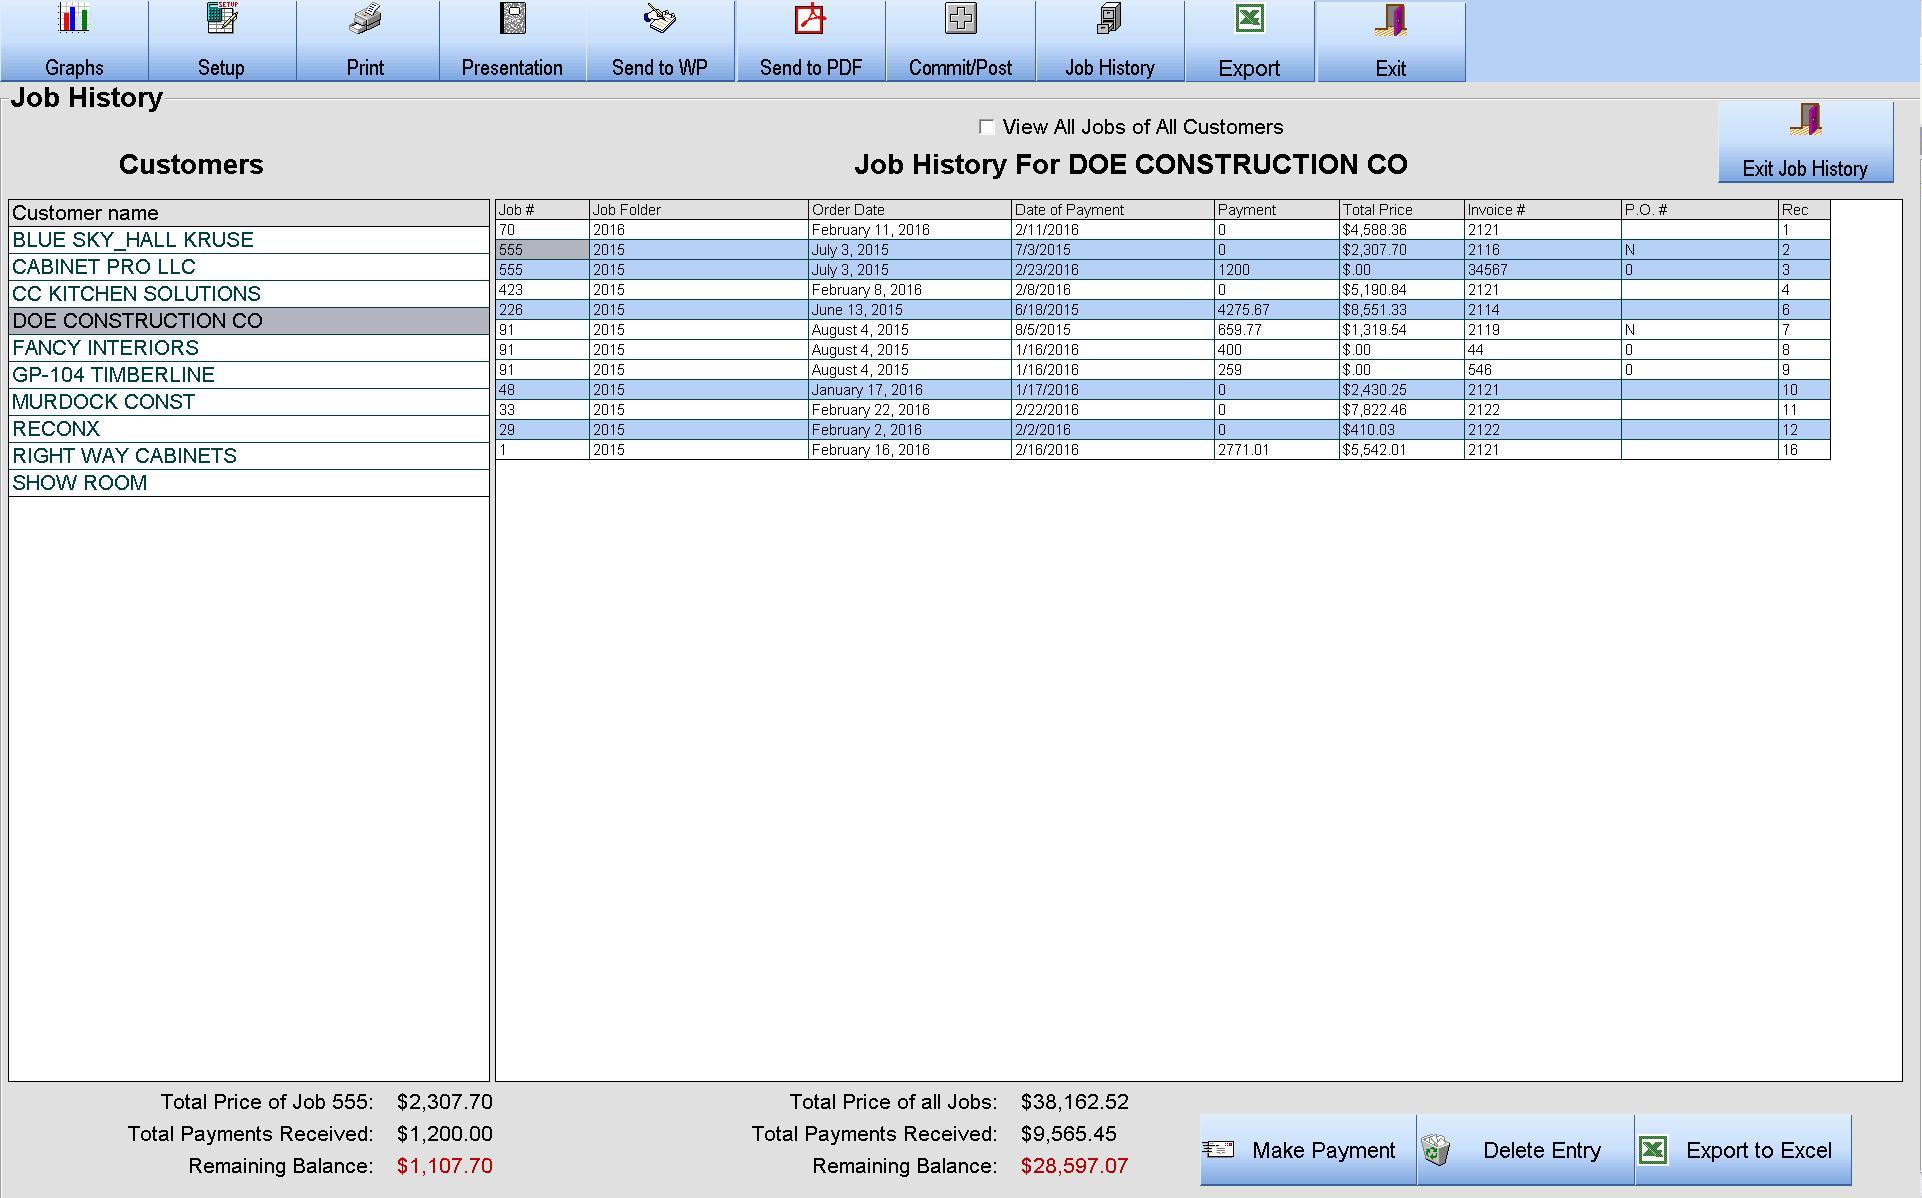
Task: Enable View All Jobs of All Customers
Action: click(987, 127)
